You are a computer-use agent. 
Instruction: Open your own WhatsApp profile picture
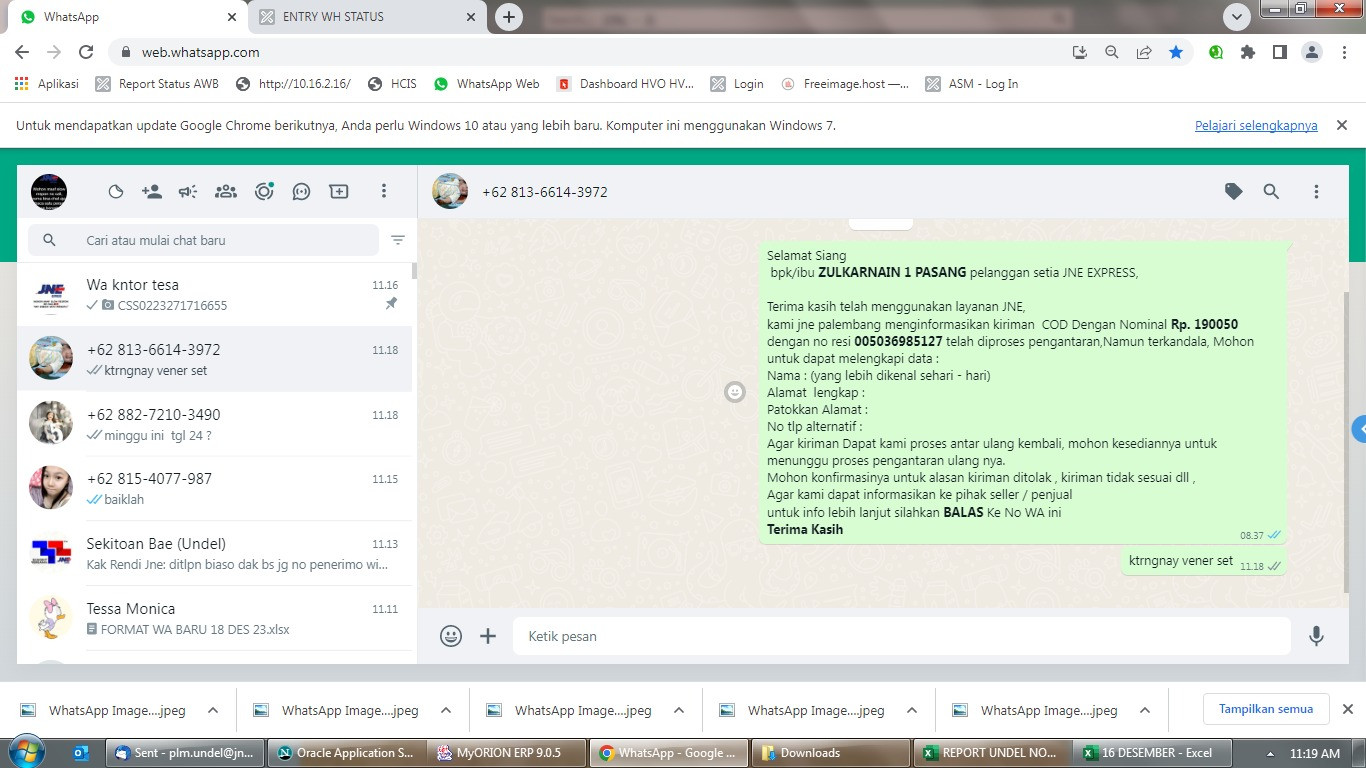pos(49,192)
